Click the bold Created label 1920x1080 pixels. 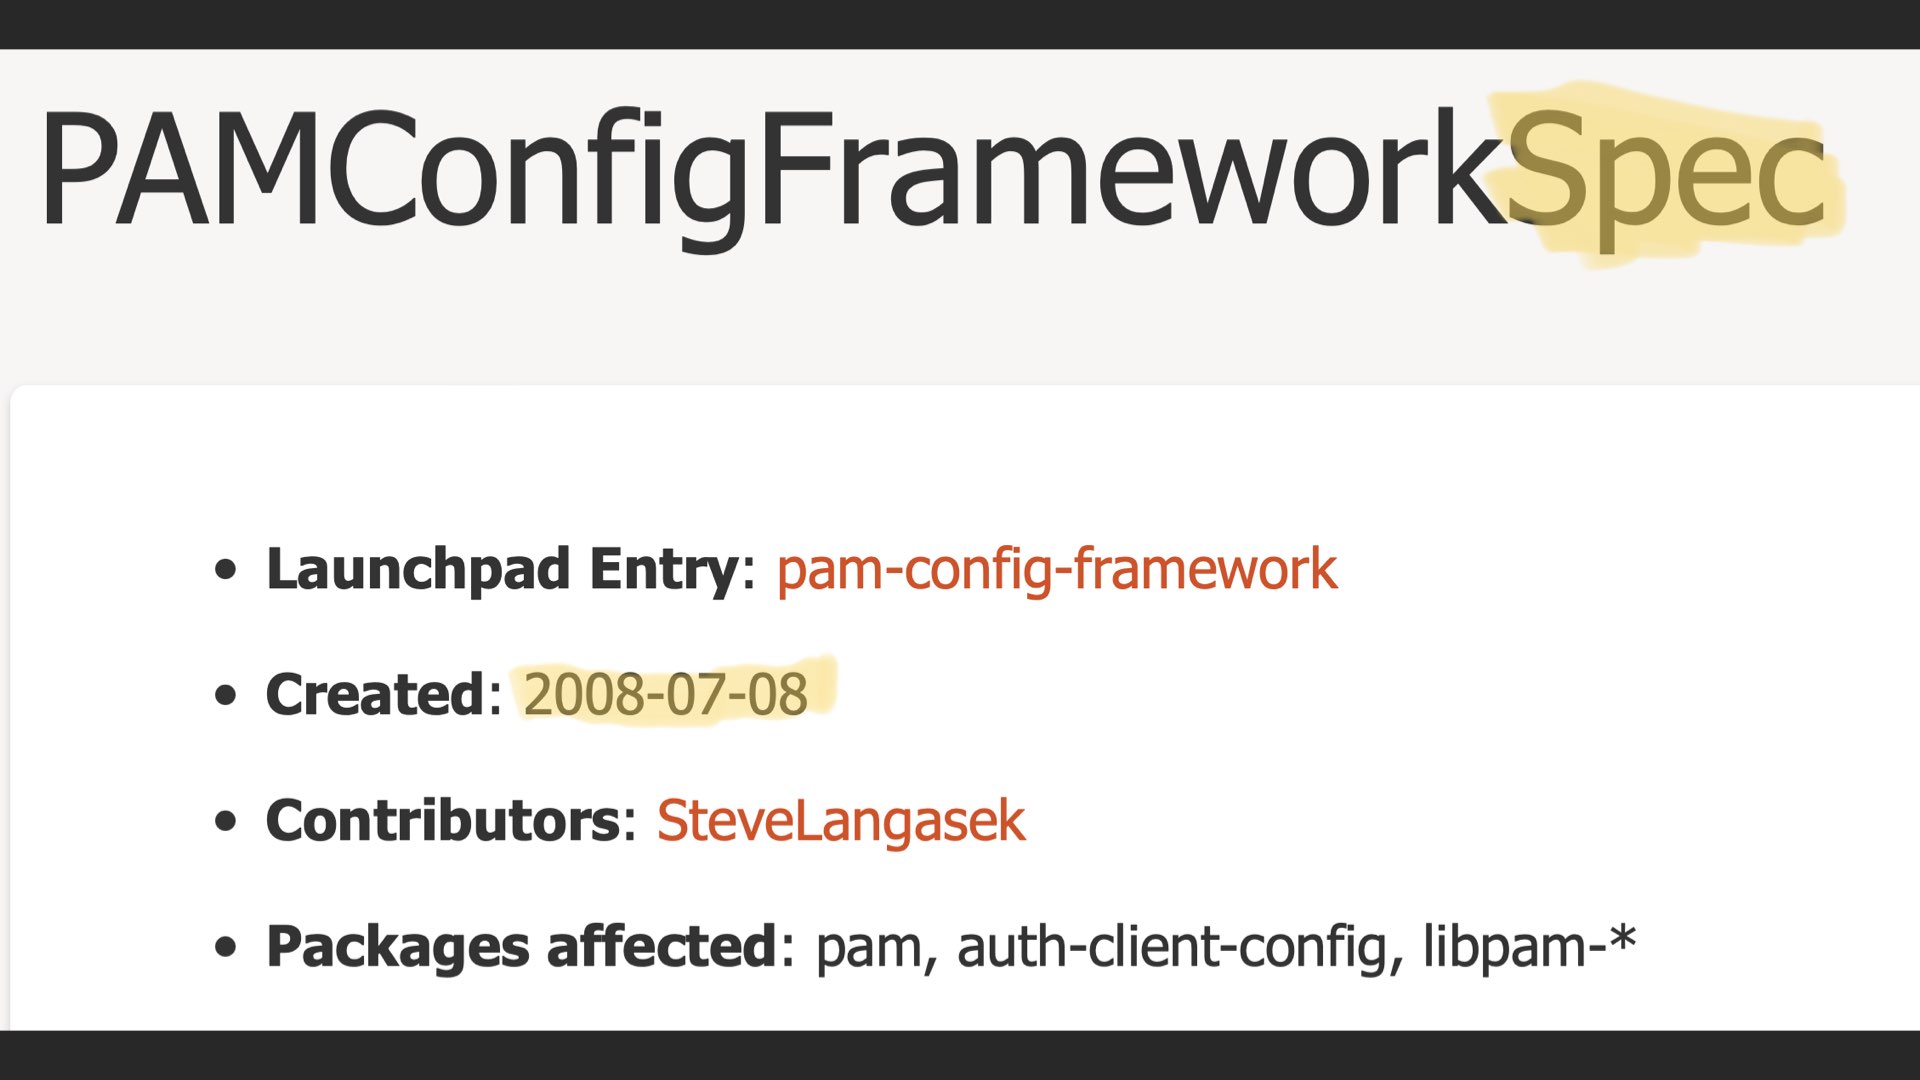click(x=375, y=695)
